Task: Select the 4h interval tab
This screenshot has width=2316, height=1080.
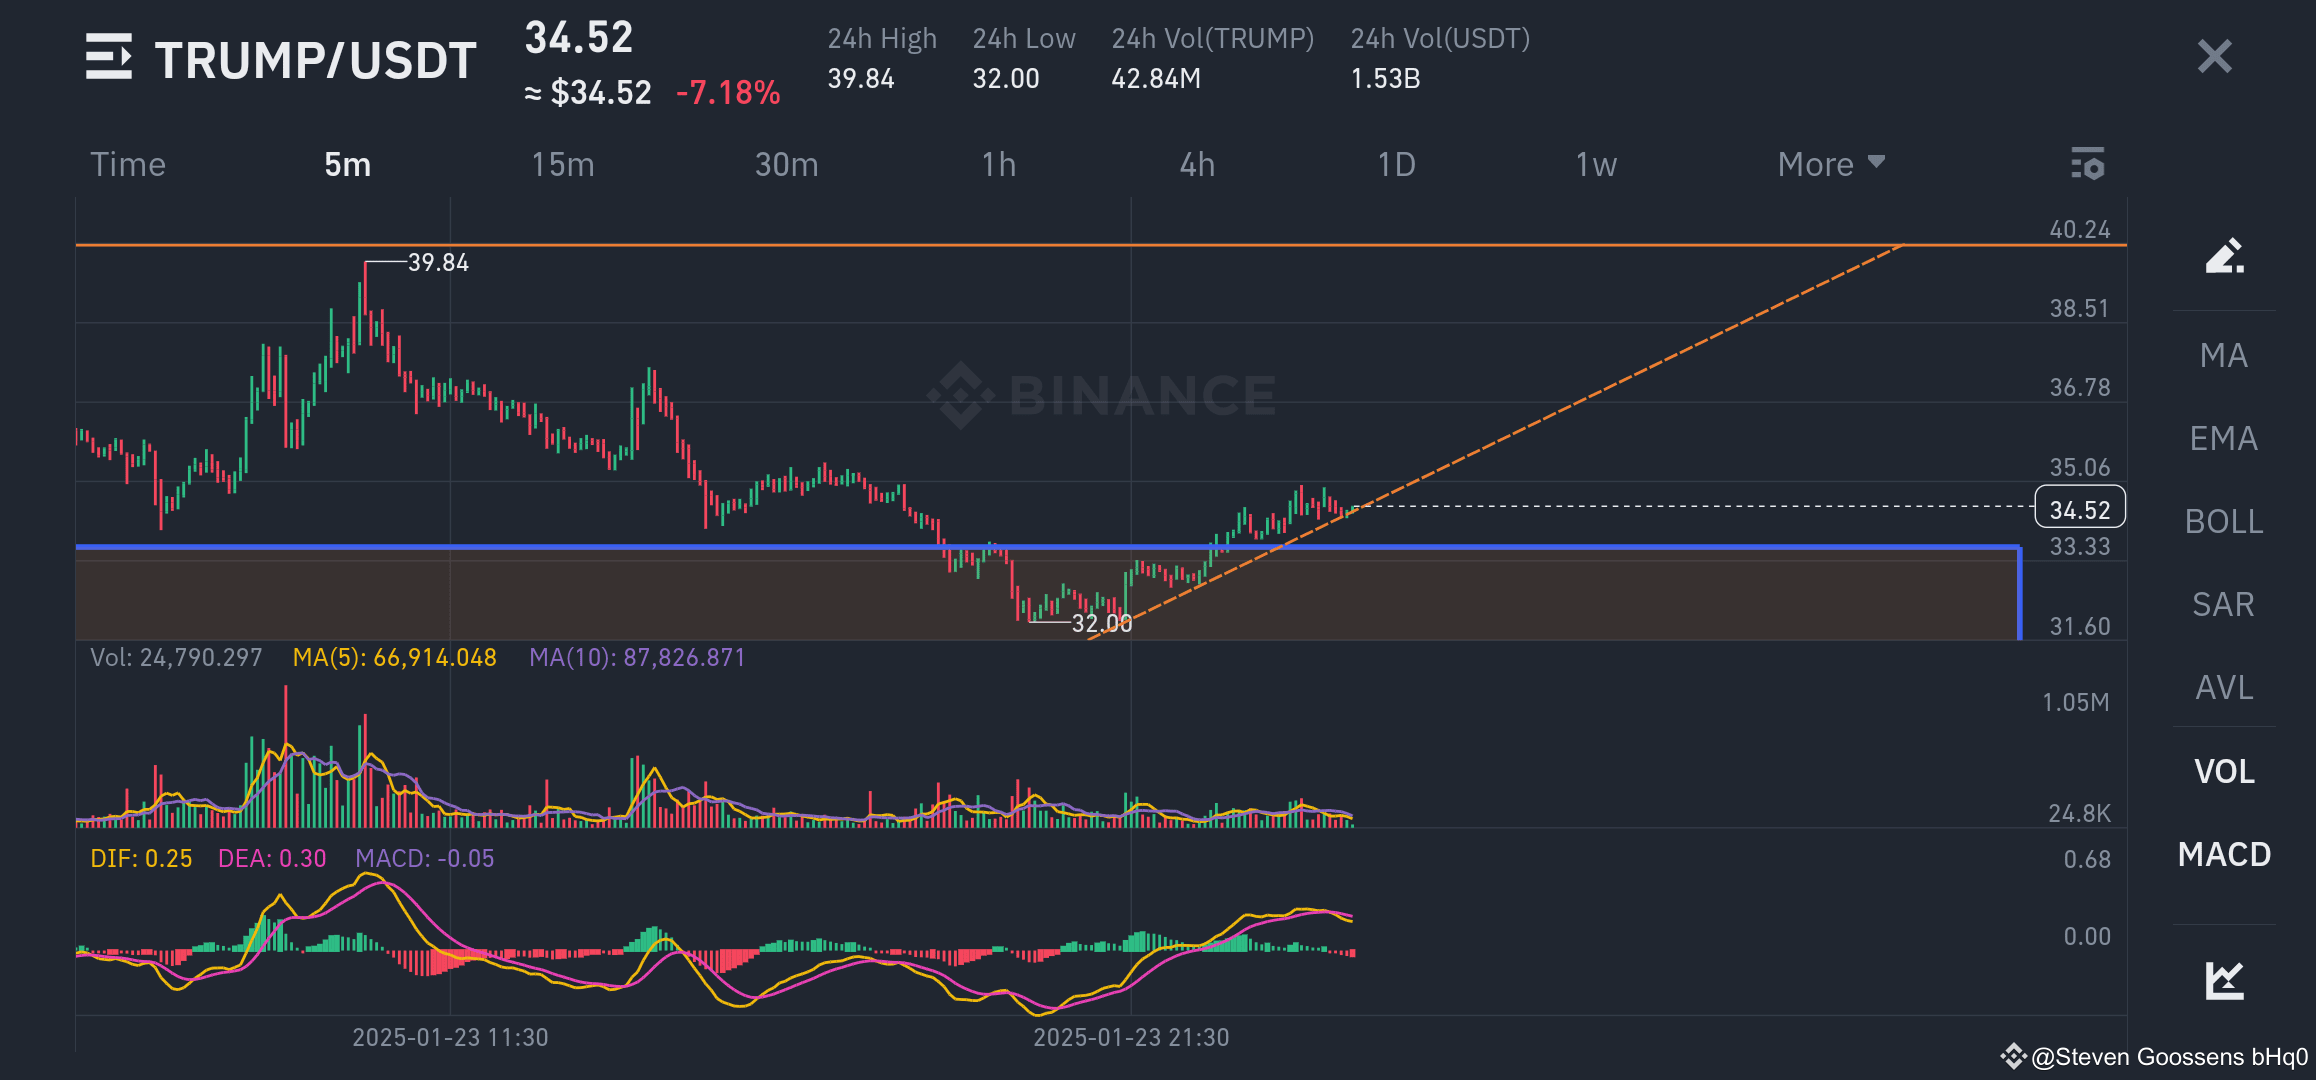Action: click(x=1197, y=164)
